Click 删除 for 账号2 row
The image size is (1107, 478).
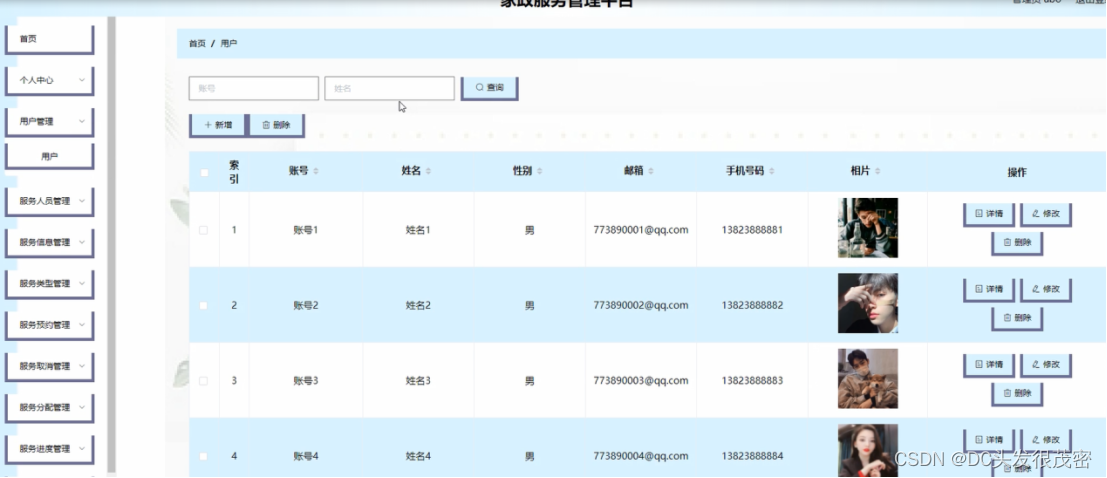click(1017, 318)
